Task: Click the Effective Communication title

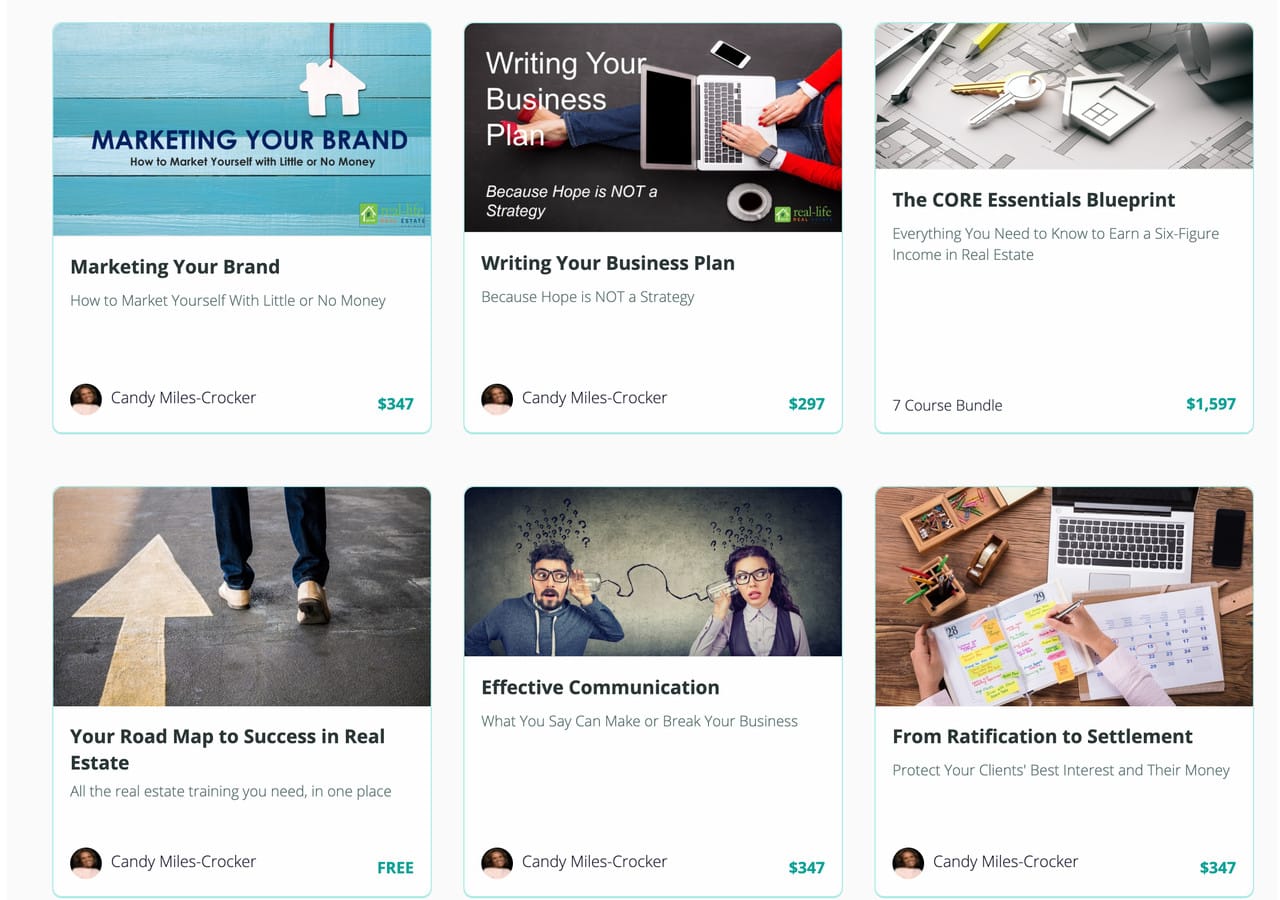Action: click(600, 687)
